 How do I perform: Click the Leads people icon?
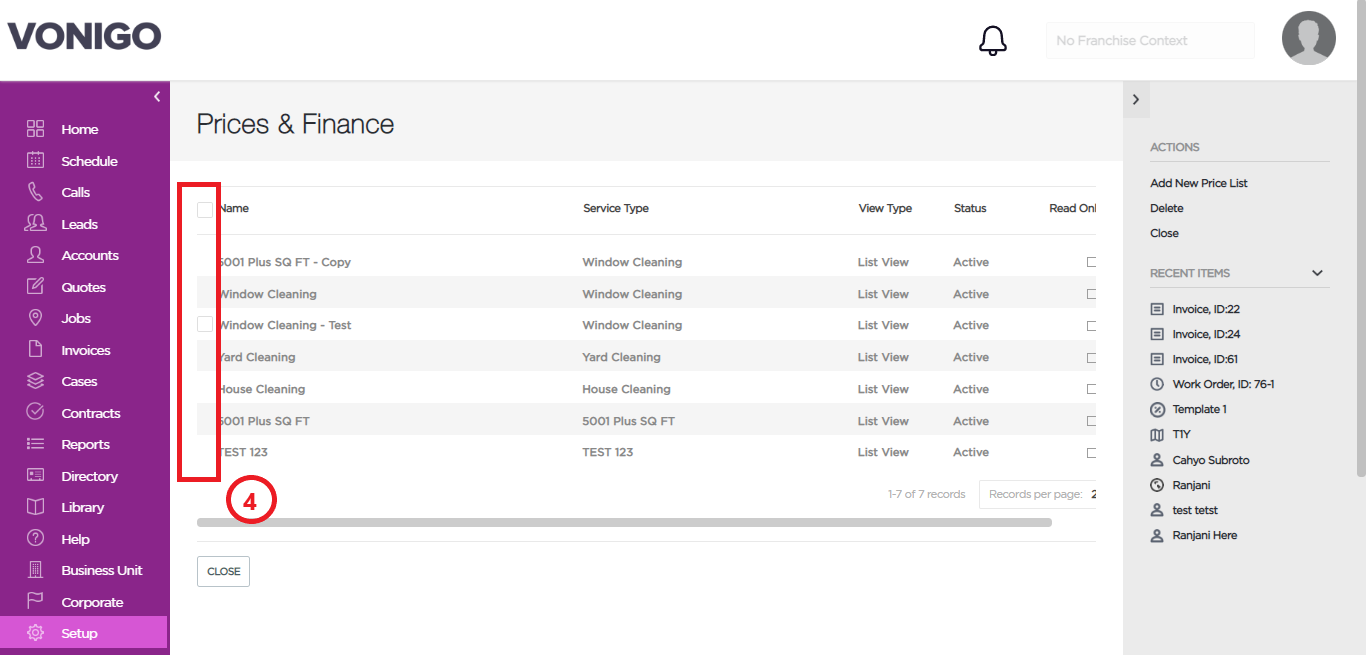click(x=35, y=223)
